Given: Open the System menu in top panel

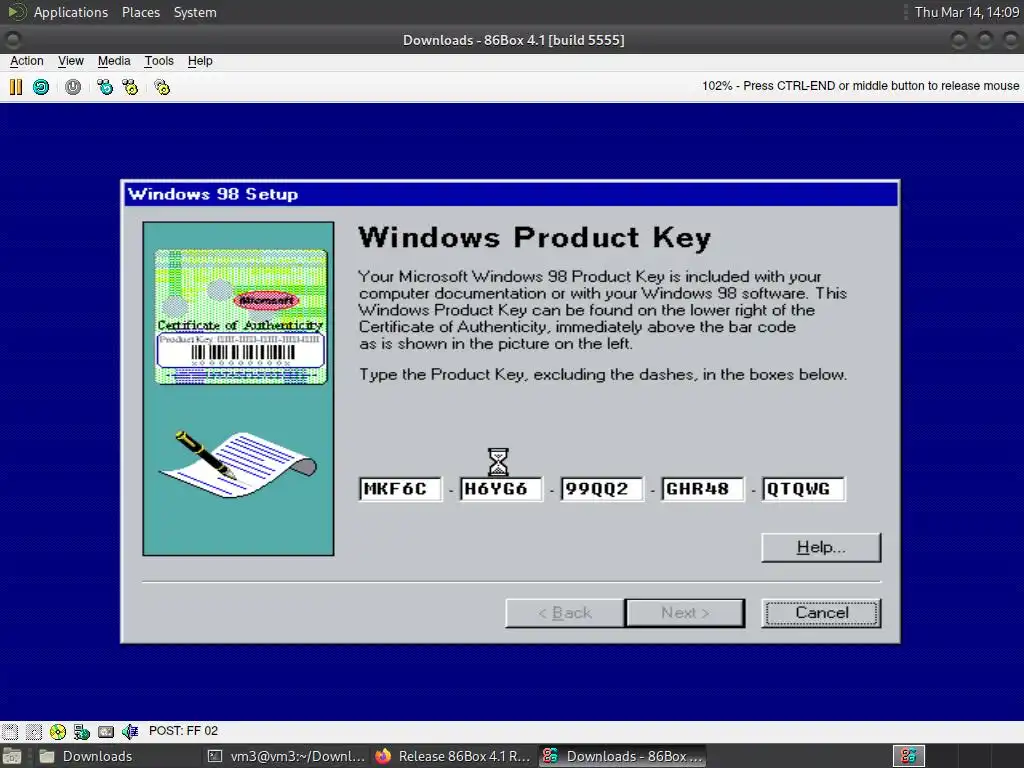Looking at the screenshot, I should tap(195, 12).
